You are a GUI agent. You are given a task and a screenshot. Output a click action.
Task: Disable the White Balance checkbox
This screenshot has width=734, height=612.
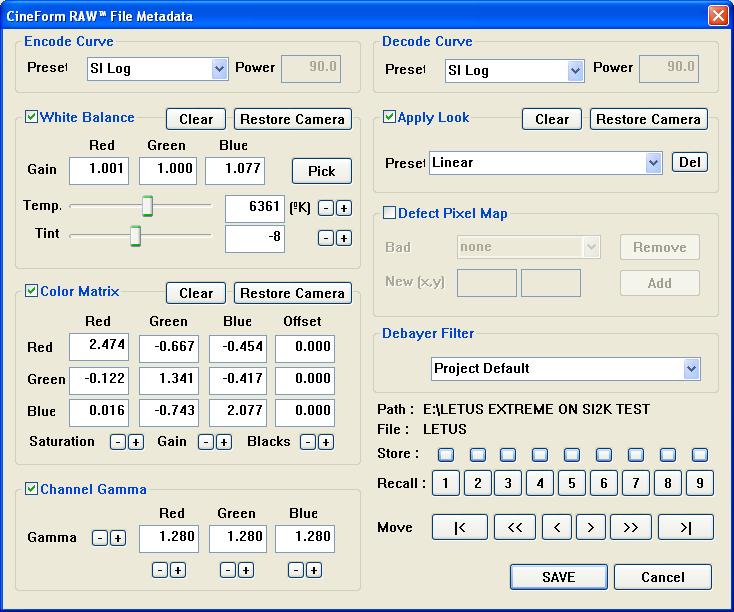click(x=32, y=118)
